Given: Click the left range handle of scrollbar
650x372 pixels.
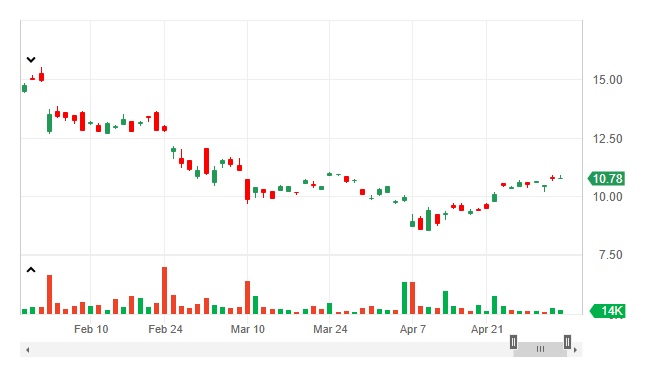Looking at the screenshot, I should (x=513, y=342).
